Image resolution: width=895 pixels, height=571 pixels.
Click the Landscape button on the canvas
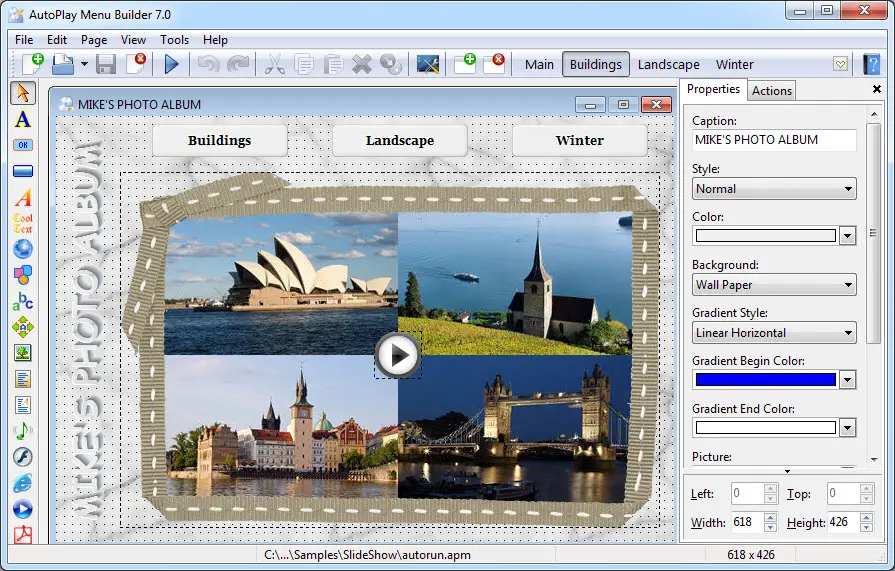point(399,140)
